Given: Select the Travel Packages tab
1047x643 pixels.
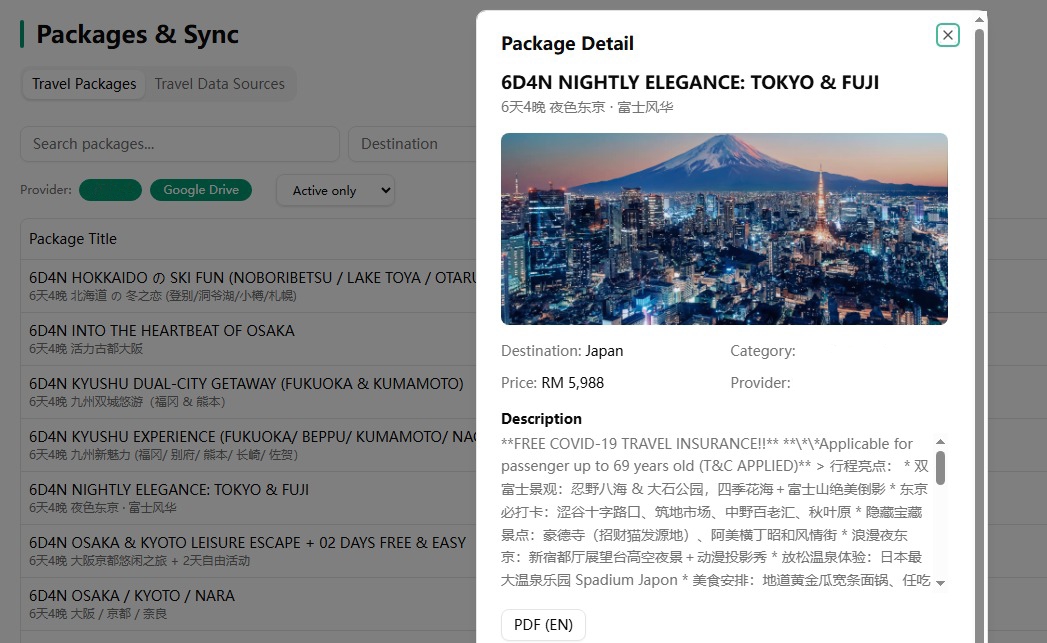Looking at the screenshot, I should pyautogui.click(x=83, y=84).
